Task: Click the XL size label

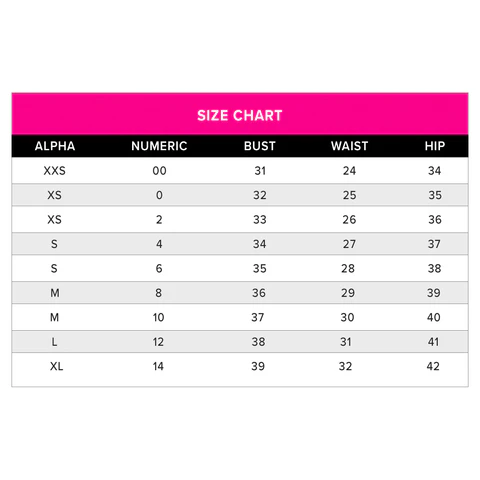Action: click(56, 366)
